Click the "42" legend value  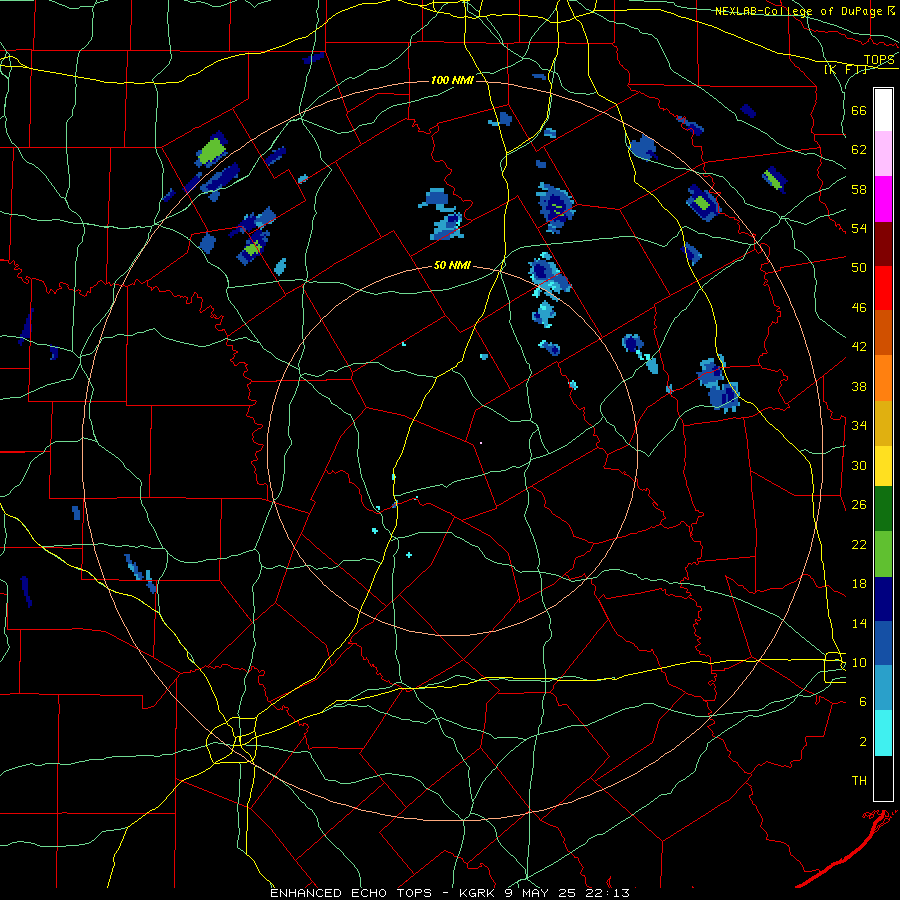pyautogui.click(x=859, y=347)
